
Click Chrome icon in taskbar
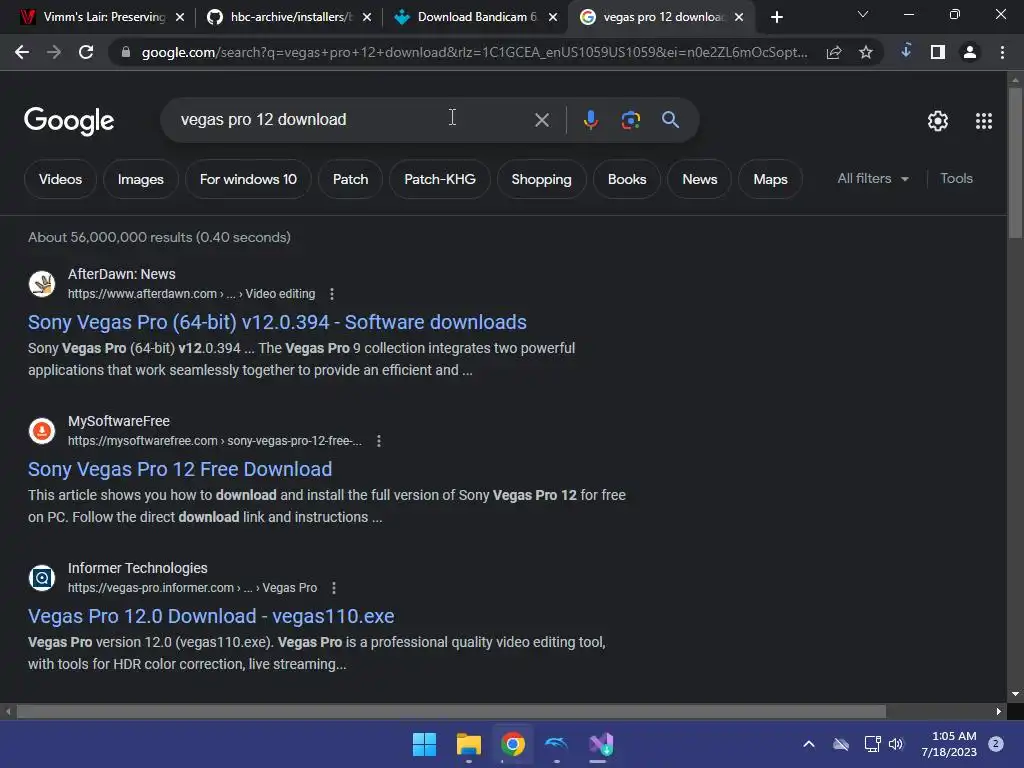click(513, 744)
